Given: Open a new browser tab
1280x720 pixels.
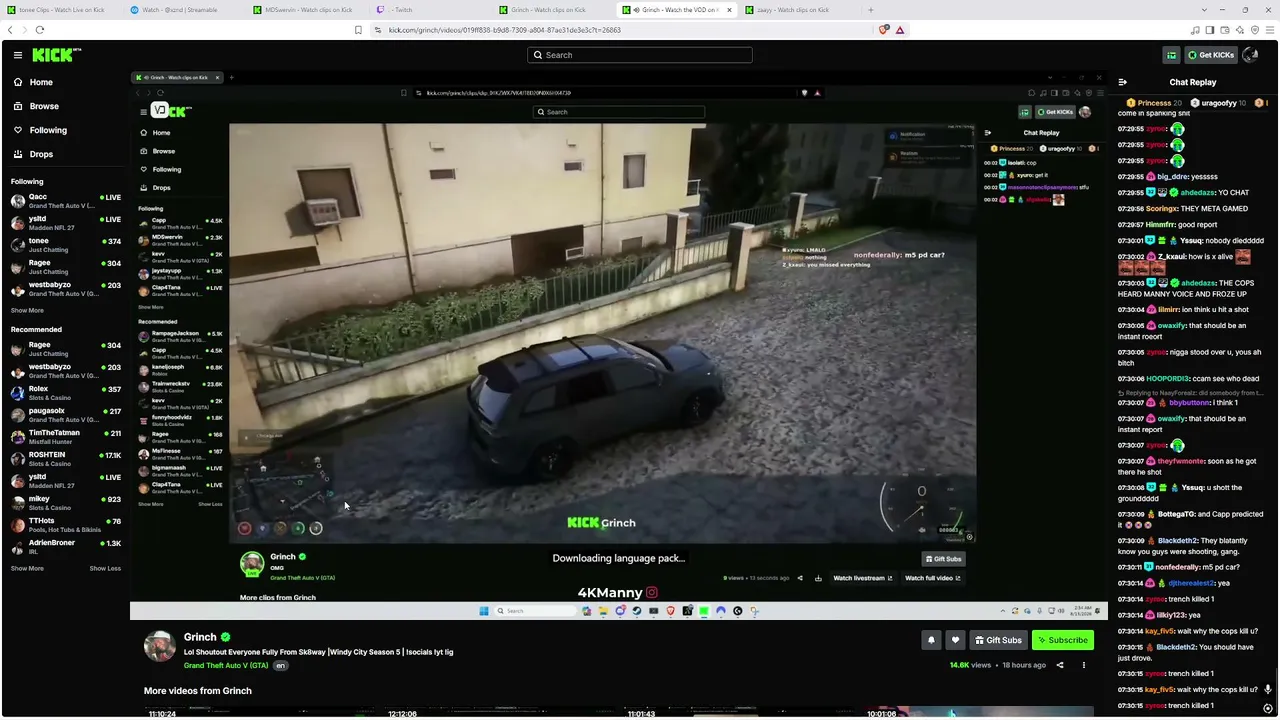Looking at the screenshot, I should point(870,10).
